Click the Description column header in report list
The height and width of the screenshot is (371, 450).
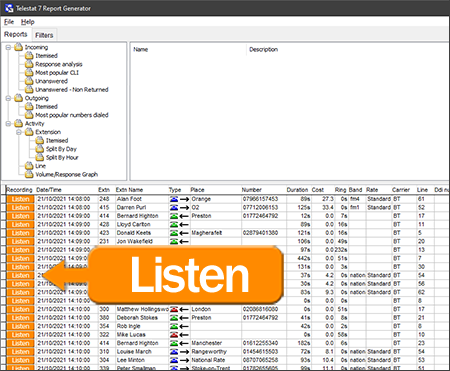[348, 50]
